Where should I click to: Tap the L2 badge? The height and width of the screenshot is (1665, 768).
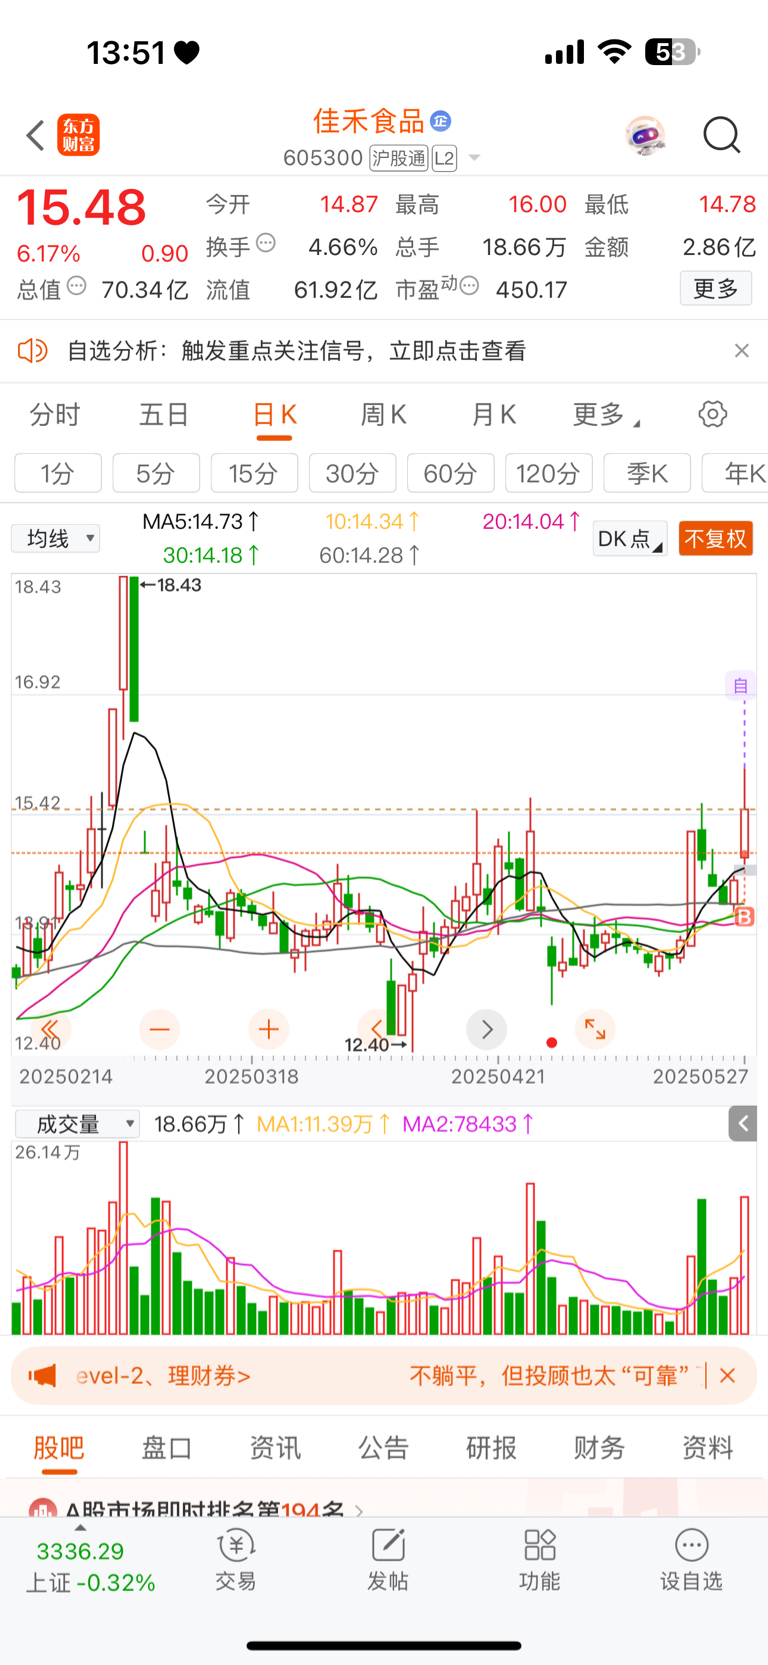coord(445,158)
